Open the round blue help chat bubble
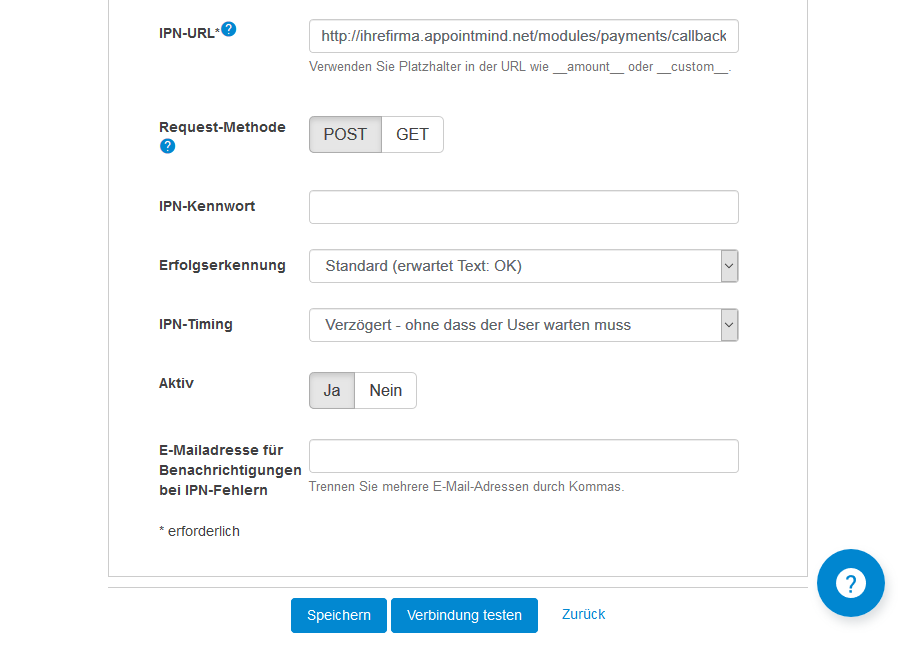This screenshot has height=647, width=915. coord(850,583)
